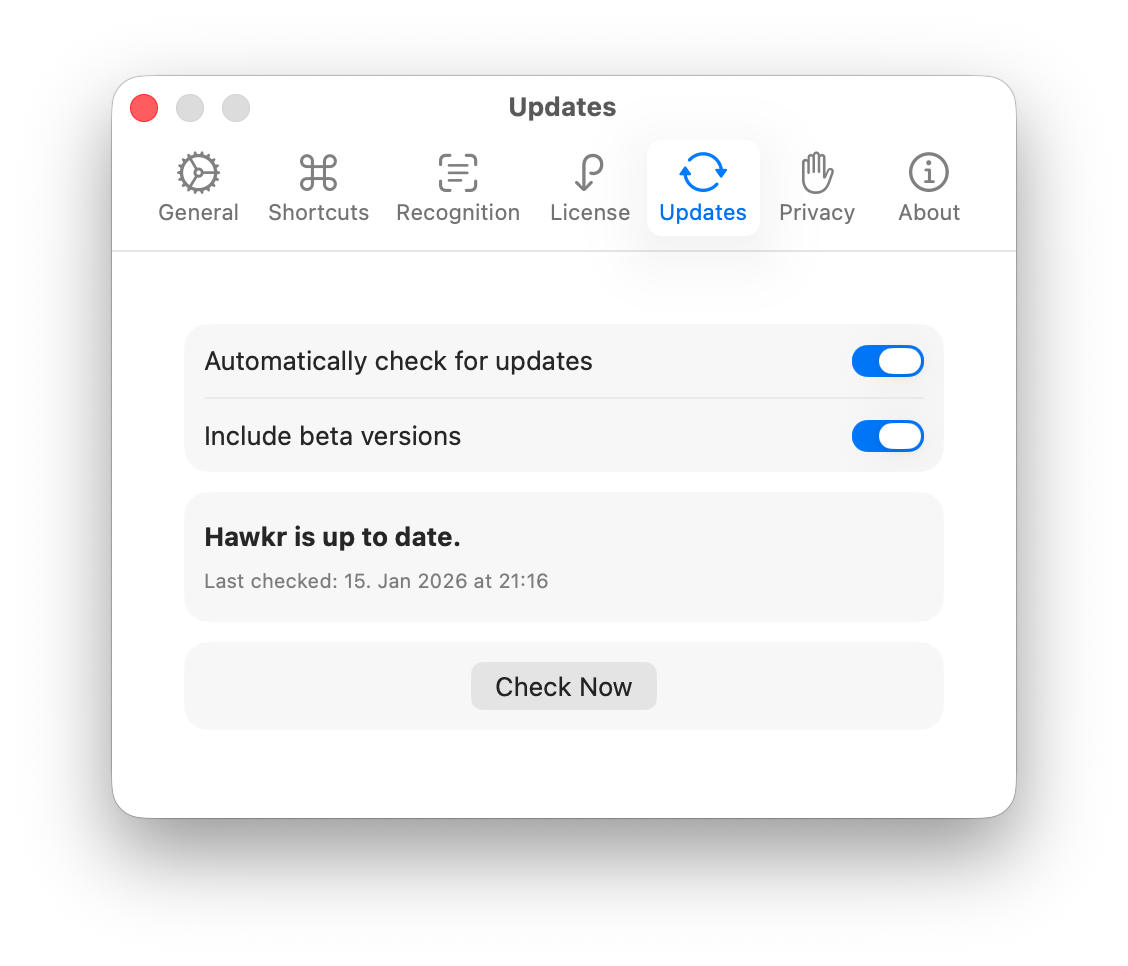The height and width of the screenshot is (966, 1128).
Task: Turn off Include beta versions switch
Action: (x=888, y=436)
